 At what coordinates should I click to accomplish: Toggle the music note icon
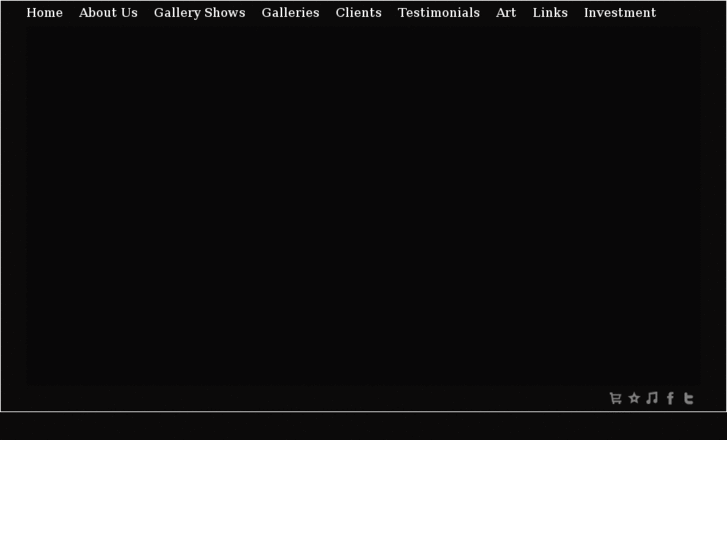[652, 398]
